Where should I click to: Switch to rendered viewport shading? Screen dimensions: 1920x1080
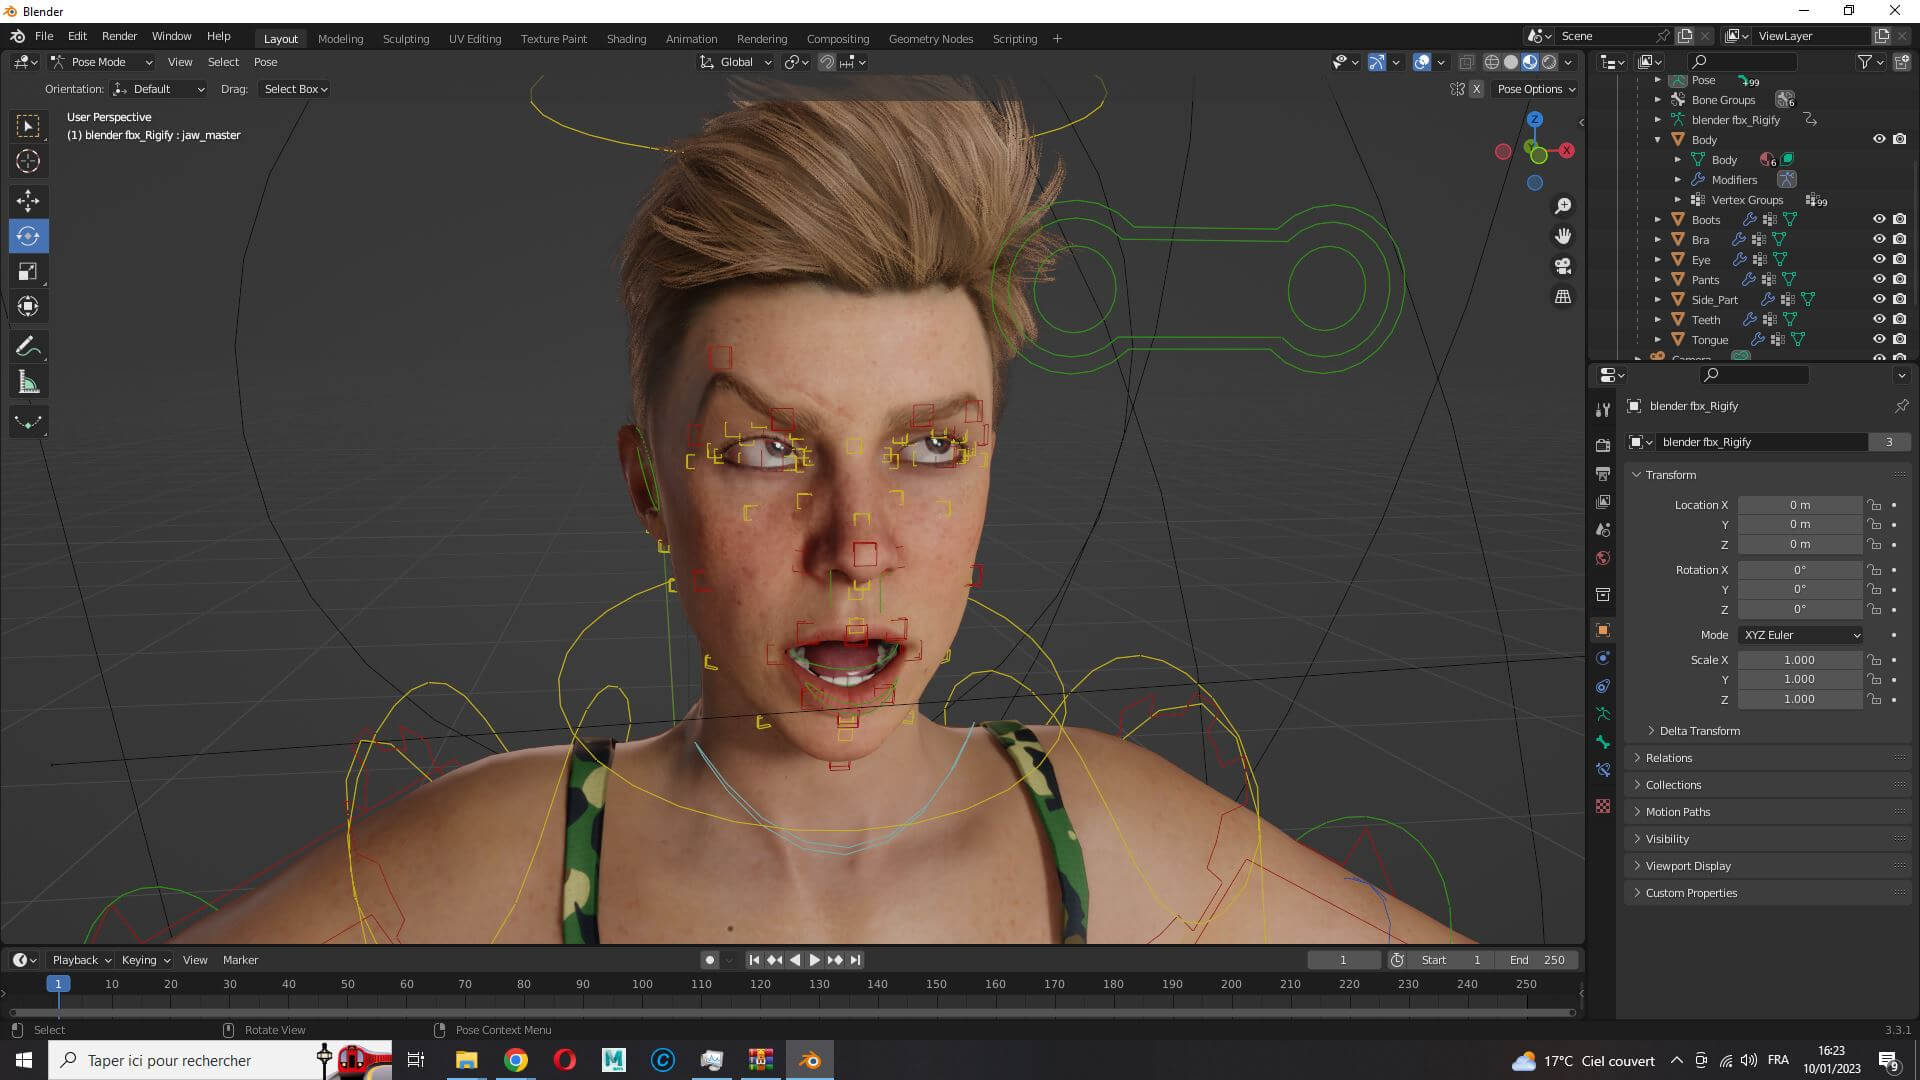[x=1549, y=62]
